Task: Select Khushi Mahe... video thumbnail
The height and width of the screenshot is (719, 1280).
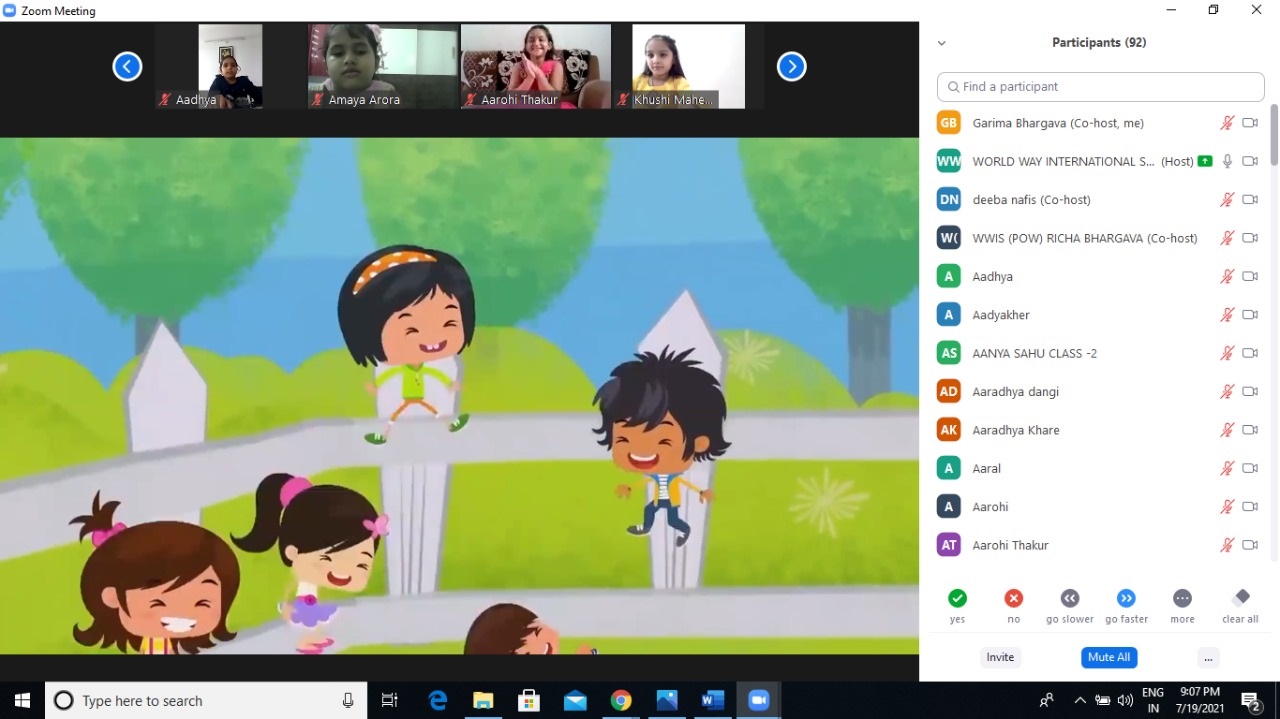Action: 688,67
